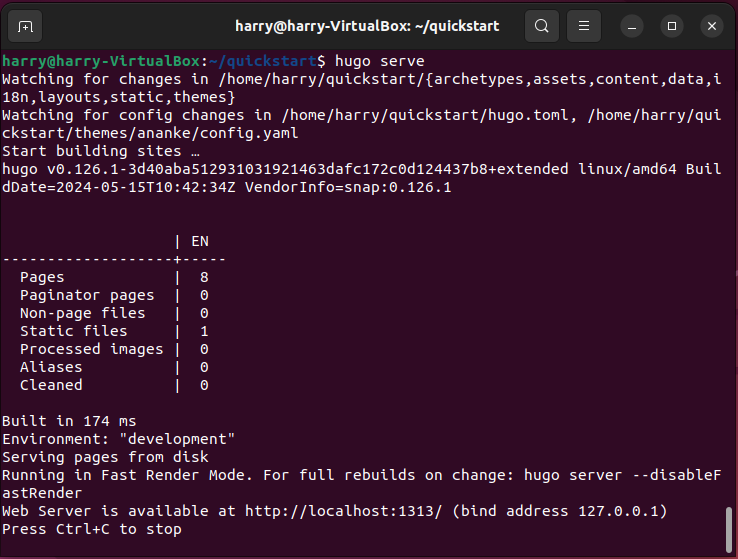Open the hamburger menu

[x=585, y=25]
